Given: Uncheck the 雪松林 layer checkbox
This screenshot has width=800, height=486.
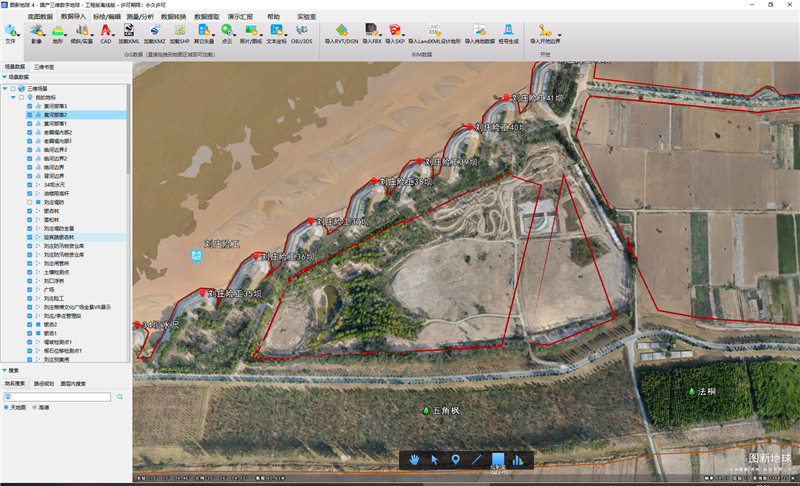Looking at the screenshot, I should [x=30, y=220].
